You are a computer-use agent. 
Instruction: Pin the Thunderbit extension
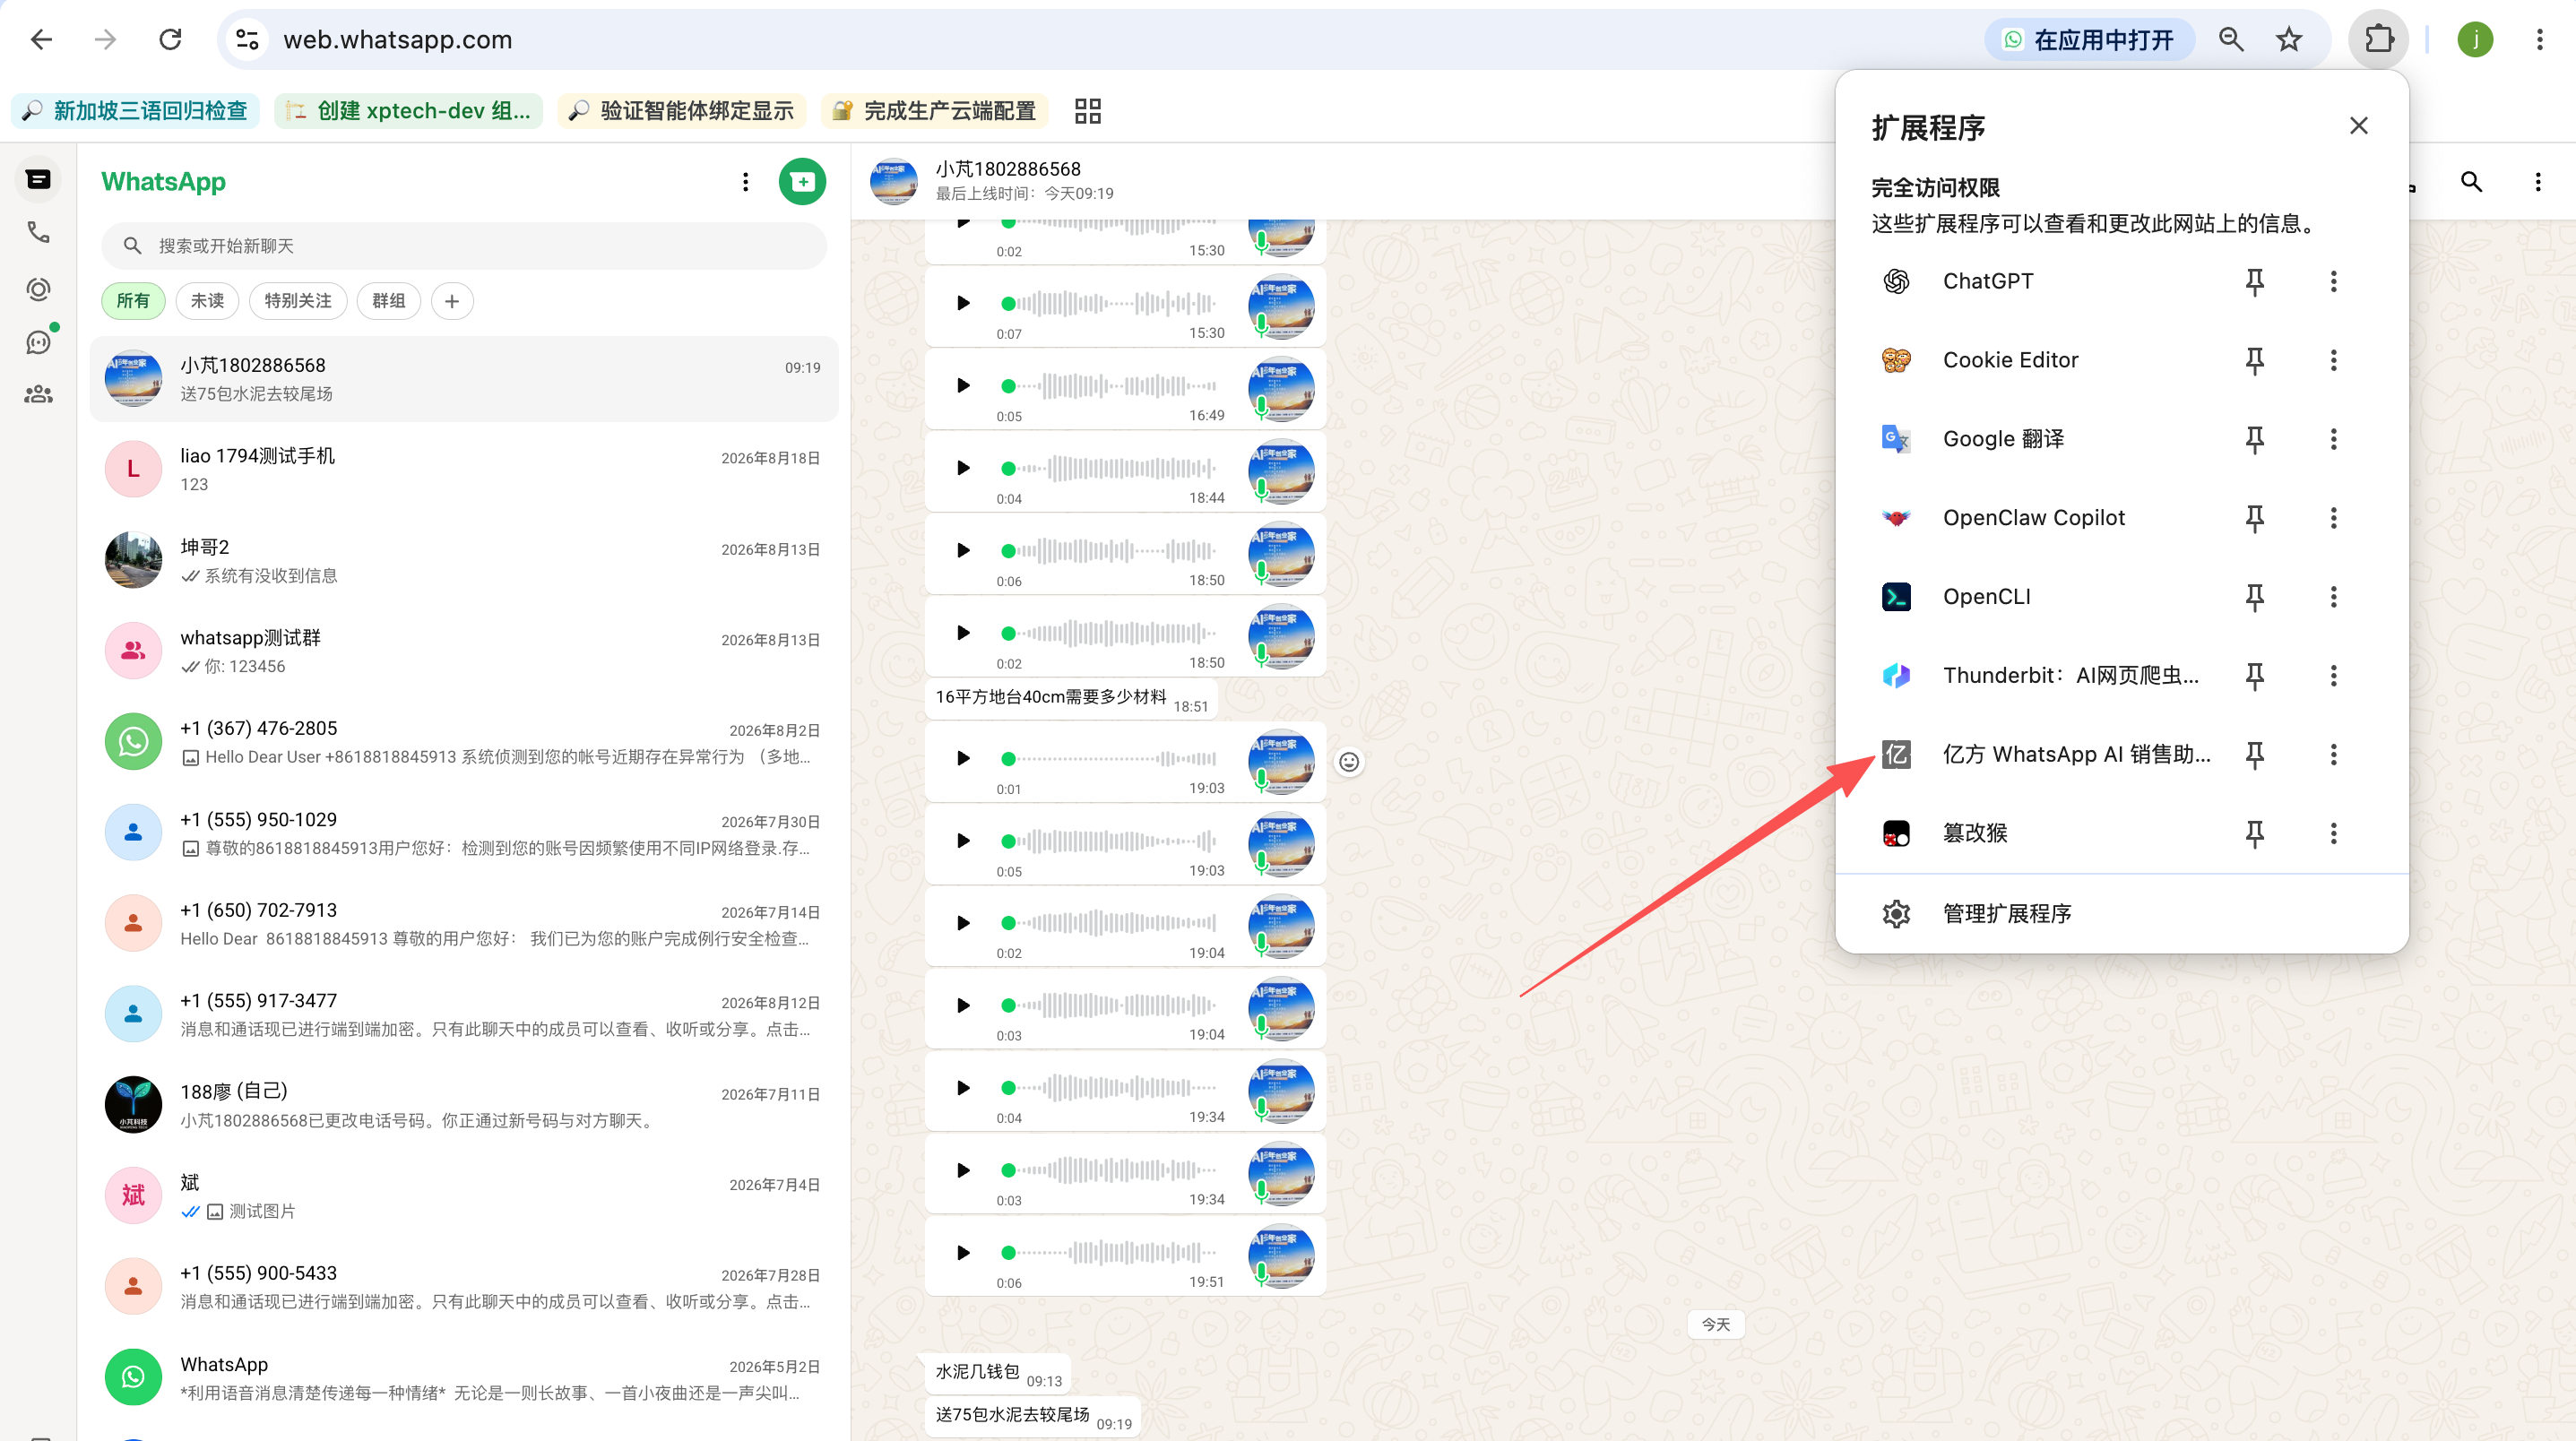pyautogui.click(x=2254, y=676)
